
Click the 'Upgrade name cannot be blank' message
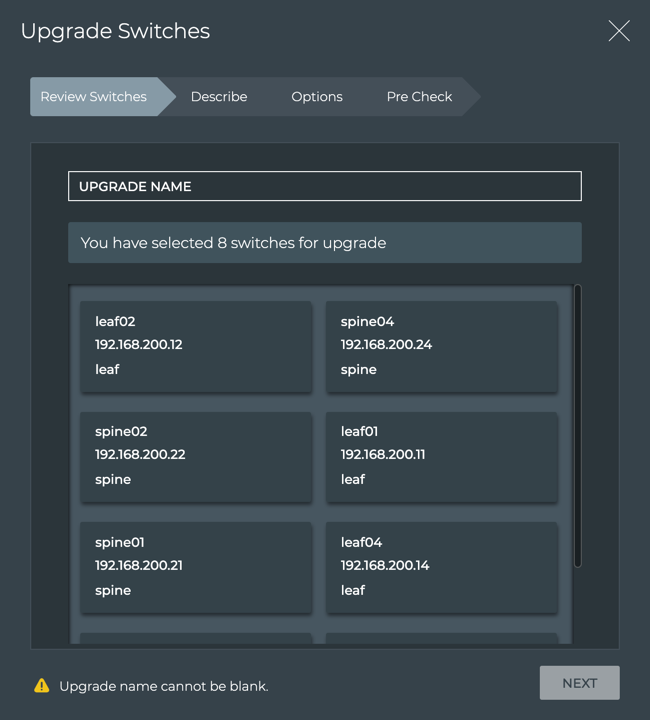[164, 686]
